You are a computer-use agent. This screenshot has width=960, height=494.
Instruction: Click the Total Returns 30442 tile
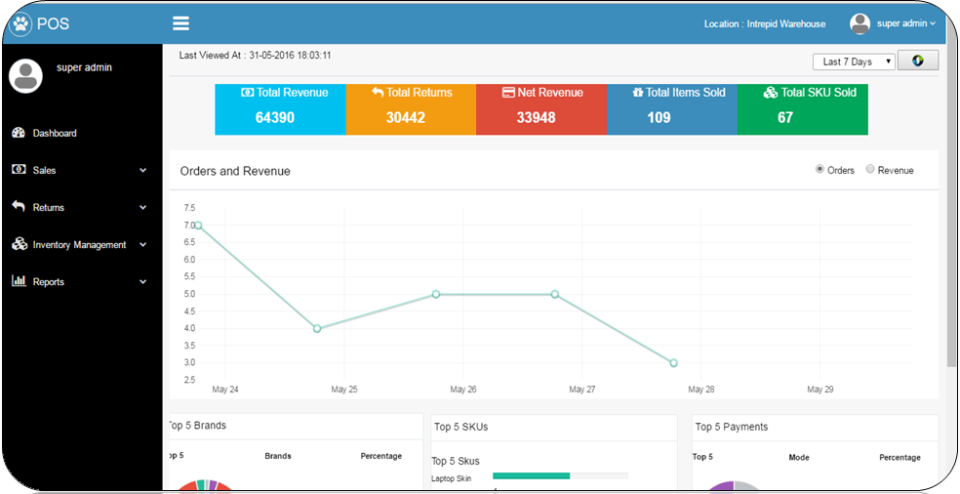pyautogui.click(x=411, y=109)
